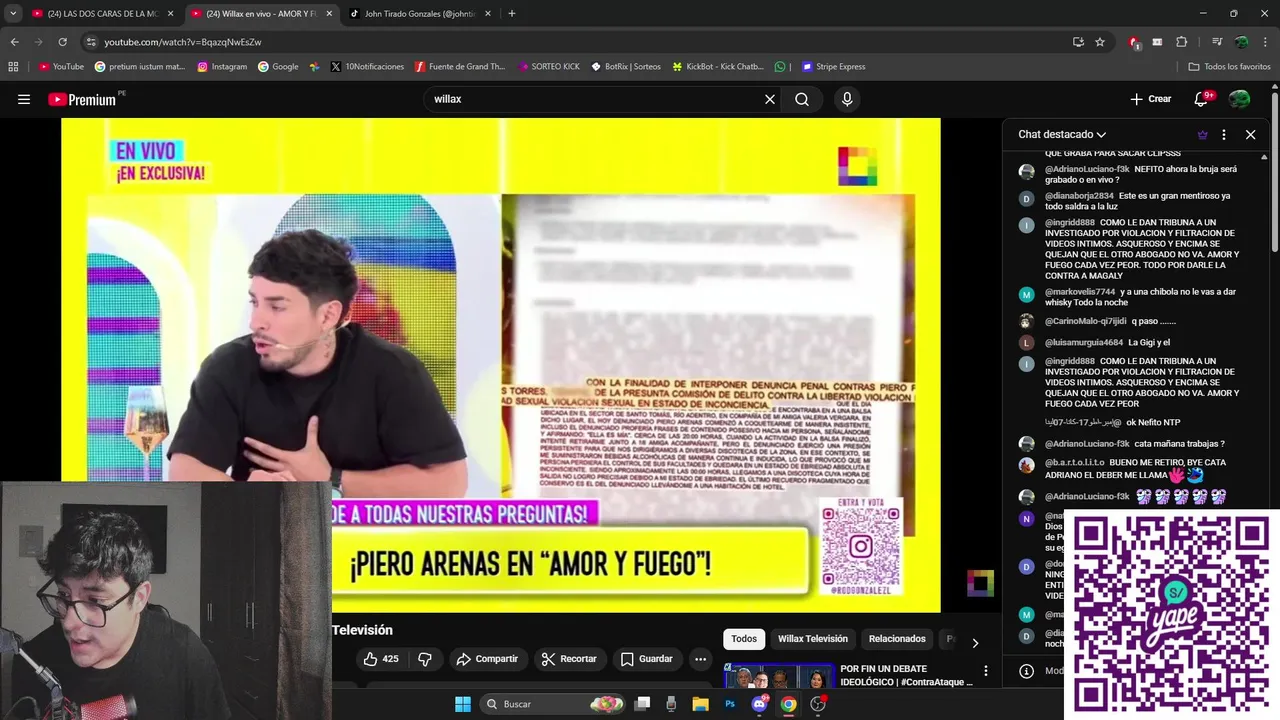The height and width of the screenshot is (720, 1280).
Task: Open Chrome extensions puzzle icon
Action: point(1181,42)
